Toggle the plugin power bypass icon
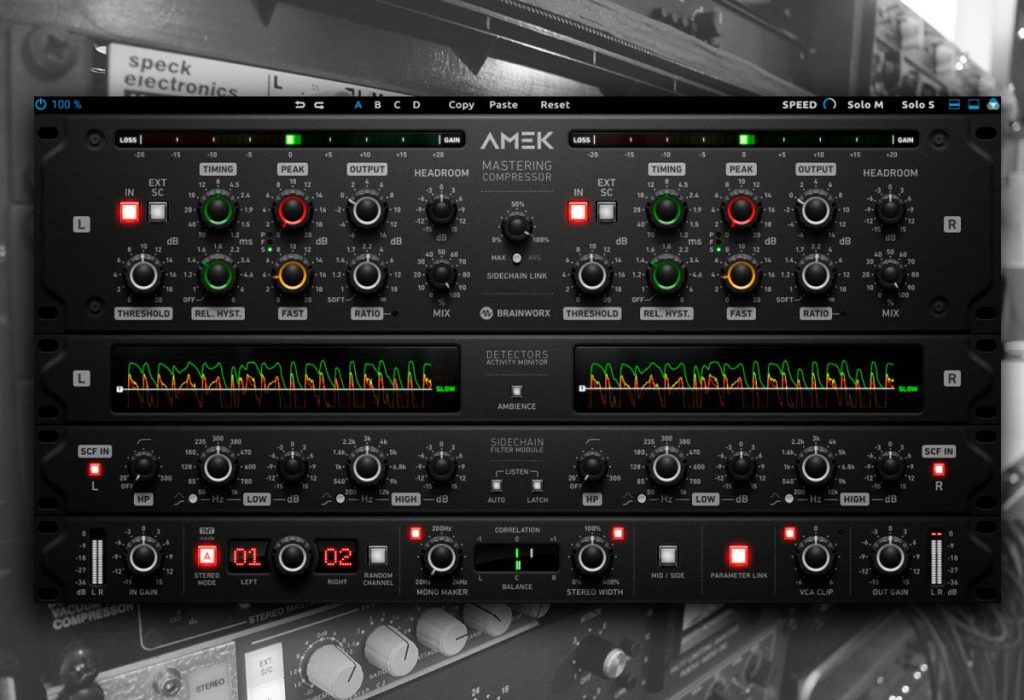The height and width of the screenshot is (700, 1024). pos(41,104)
